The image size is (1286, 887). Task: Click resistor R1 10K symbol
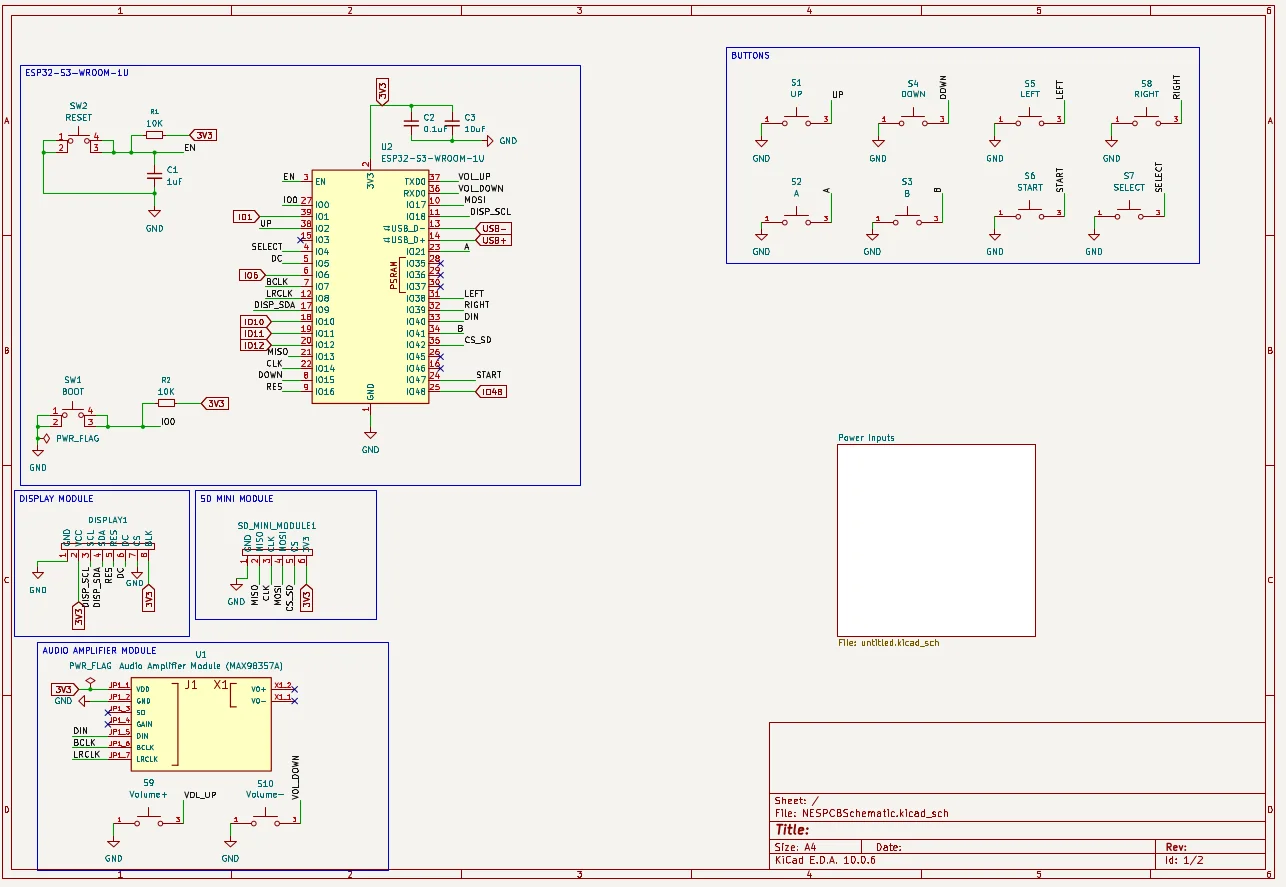coord(154,135)
